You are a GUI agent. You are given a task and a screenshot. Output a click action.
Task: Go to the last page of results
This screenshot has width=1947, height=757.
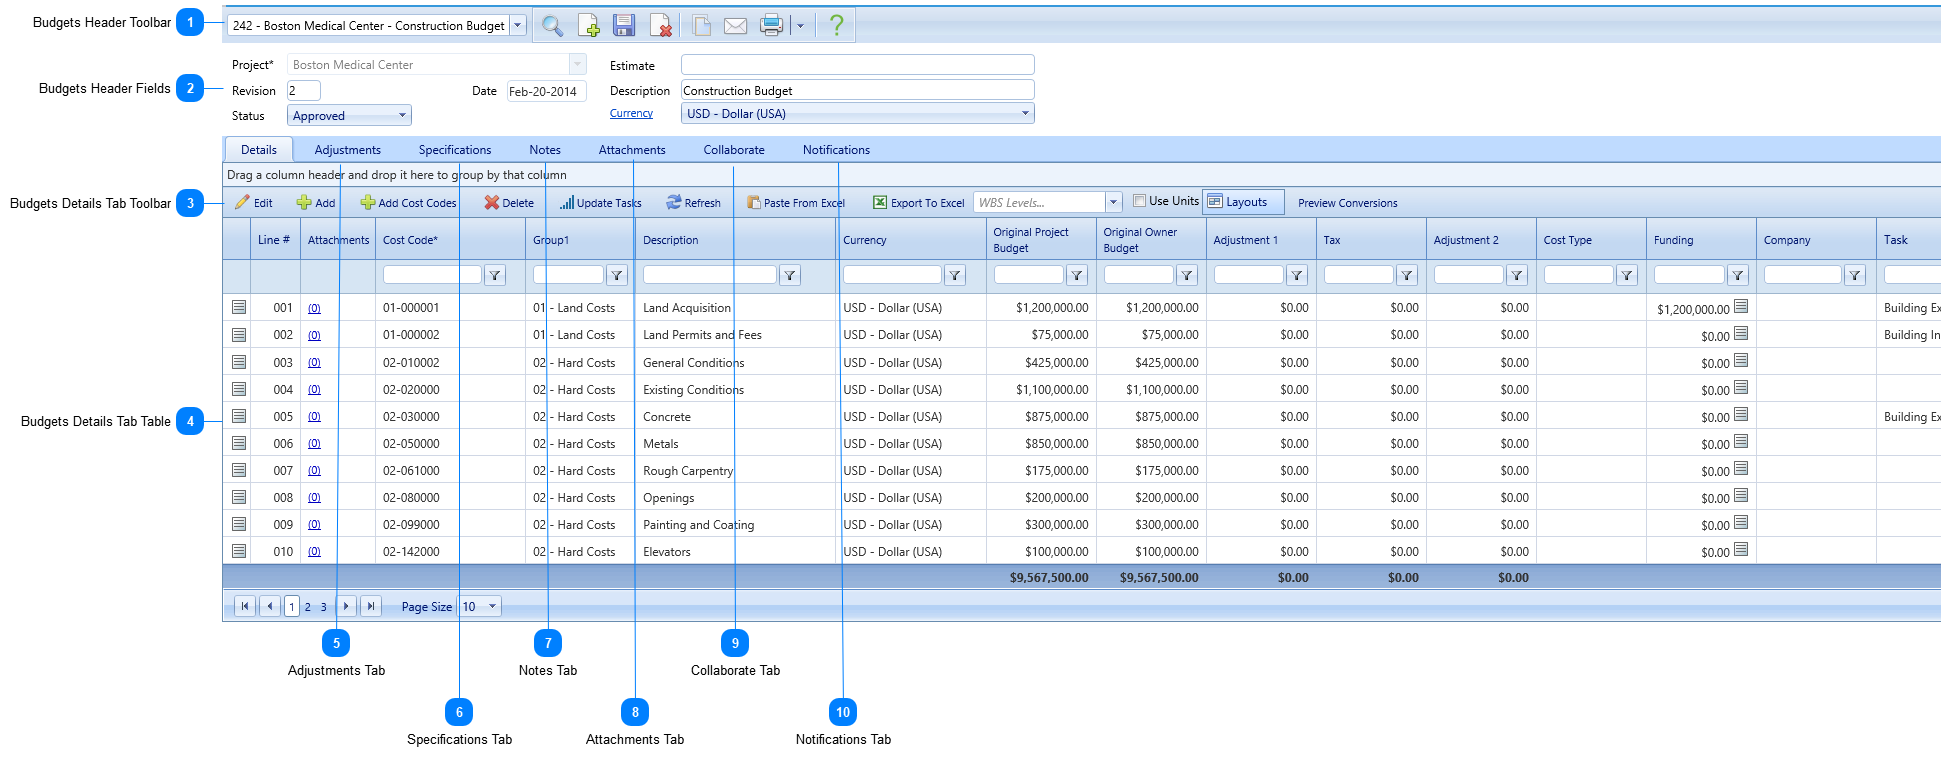pos(371,606)
